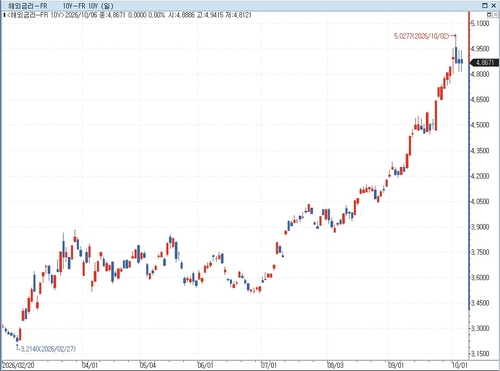The height and width of the screenshot is (371, 500).
Task: Click the 10/01 x-axis date label
Action: [460, 365]
